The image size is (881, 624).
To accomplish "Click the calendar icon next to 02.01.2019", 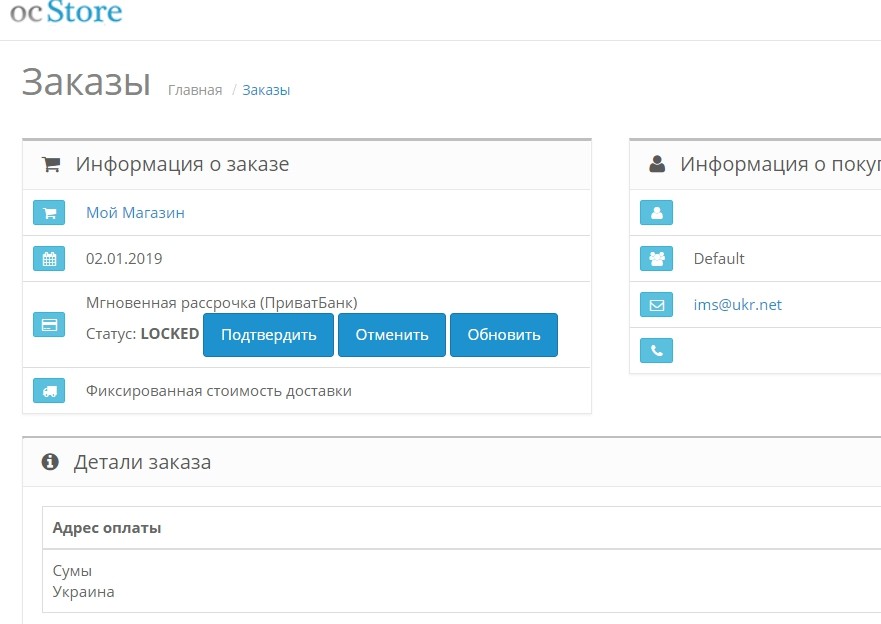I will [x=49, y=259].
